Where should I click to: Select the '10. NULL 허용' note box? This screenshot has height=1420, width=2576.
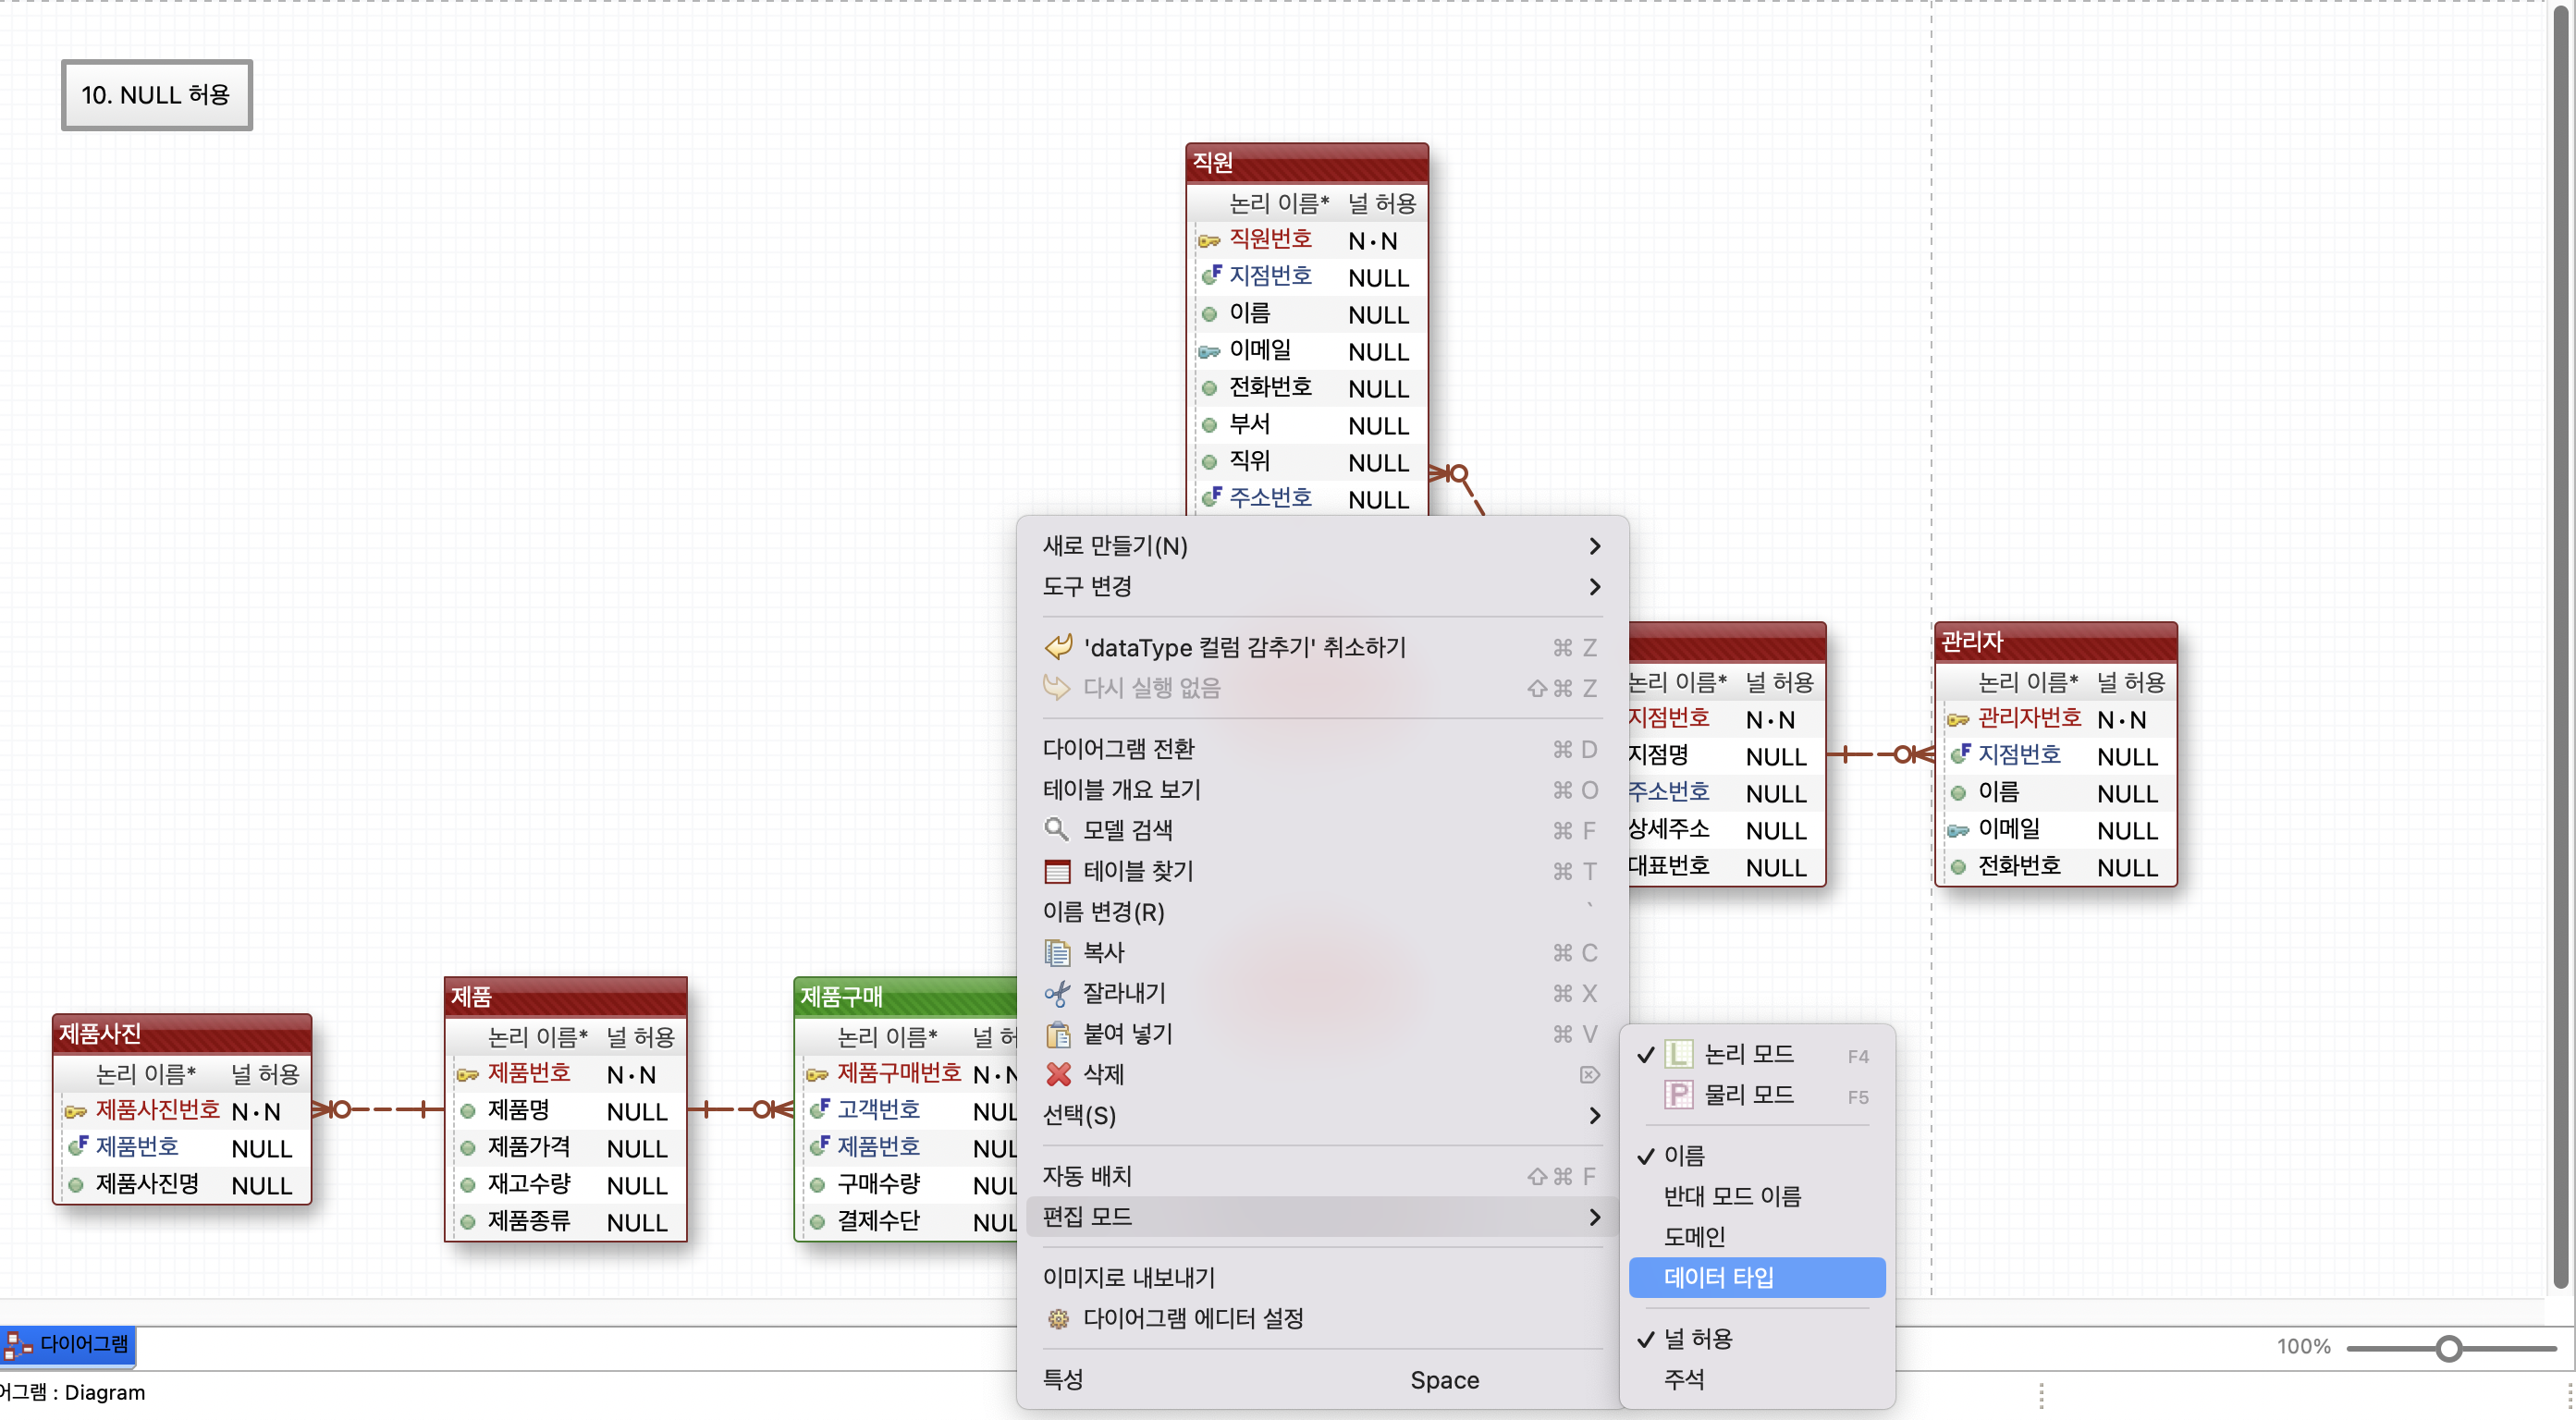pos(157,95)
